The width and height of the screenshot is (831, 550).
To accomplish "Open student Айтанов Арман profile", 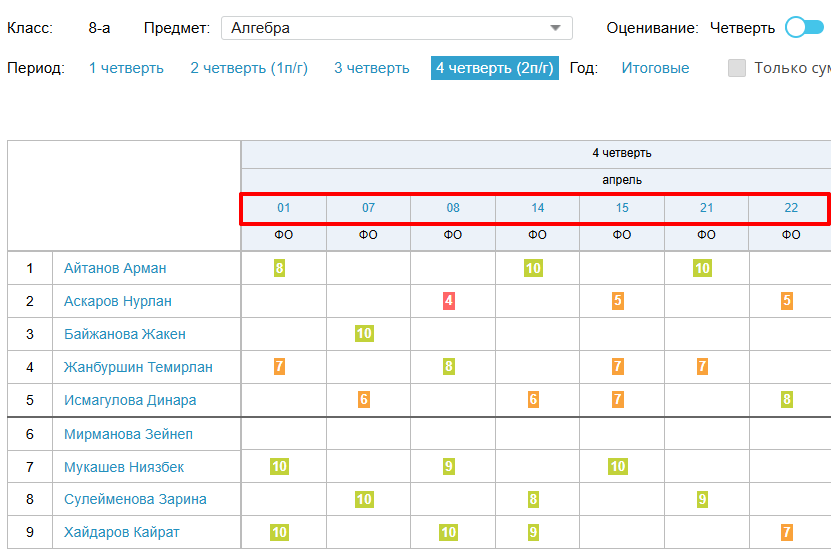I will click(115, 268).
